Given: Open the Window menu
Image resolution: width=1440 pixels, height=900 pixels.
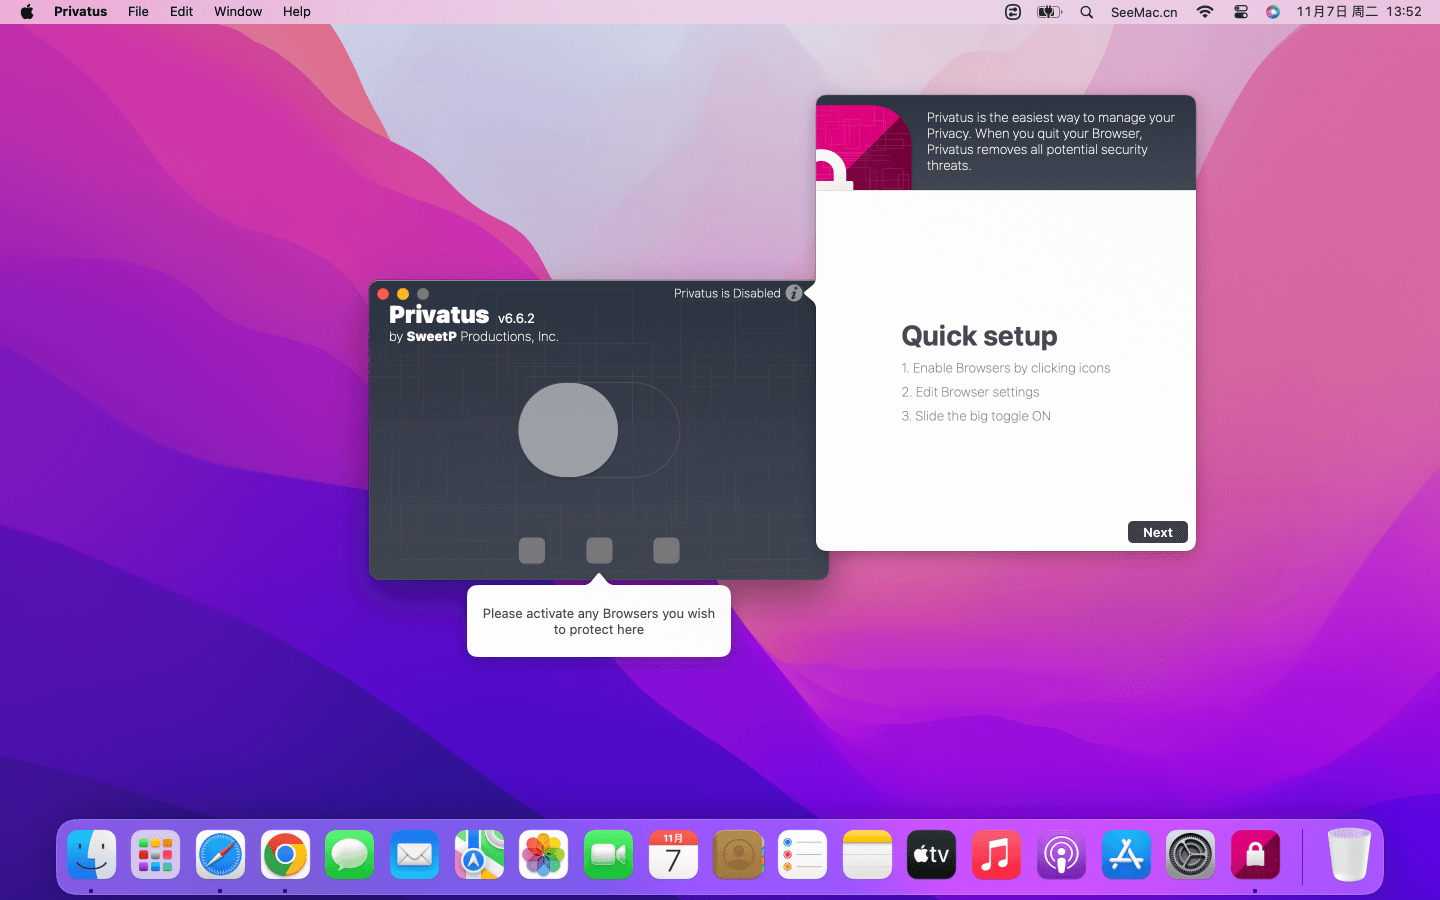Looking at the screenshot, I should coord(238,12).
